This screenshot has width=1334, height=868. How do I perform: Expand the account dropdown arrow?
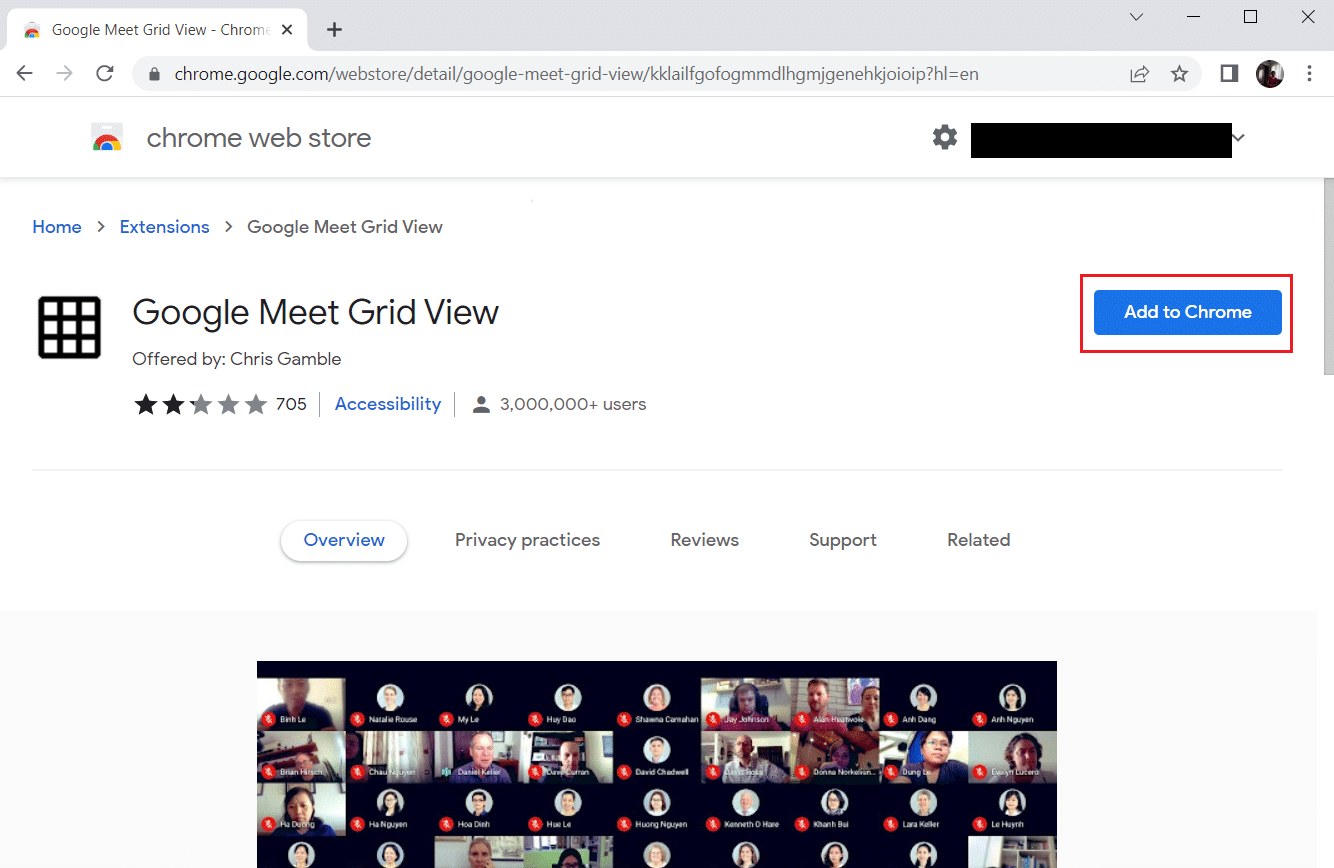1239,138
